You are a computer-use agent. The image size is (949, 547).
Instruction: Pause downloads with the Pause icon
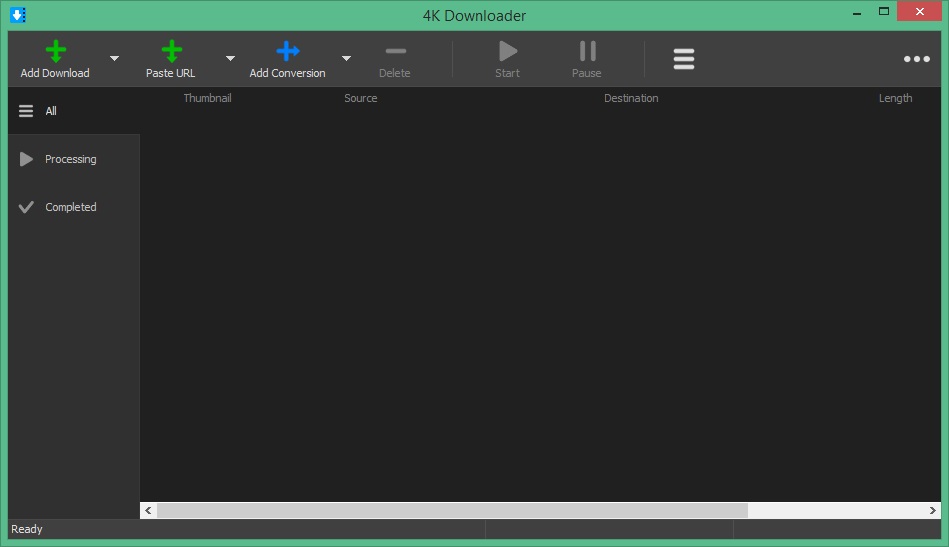tap(588, 51)
